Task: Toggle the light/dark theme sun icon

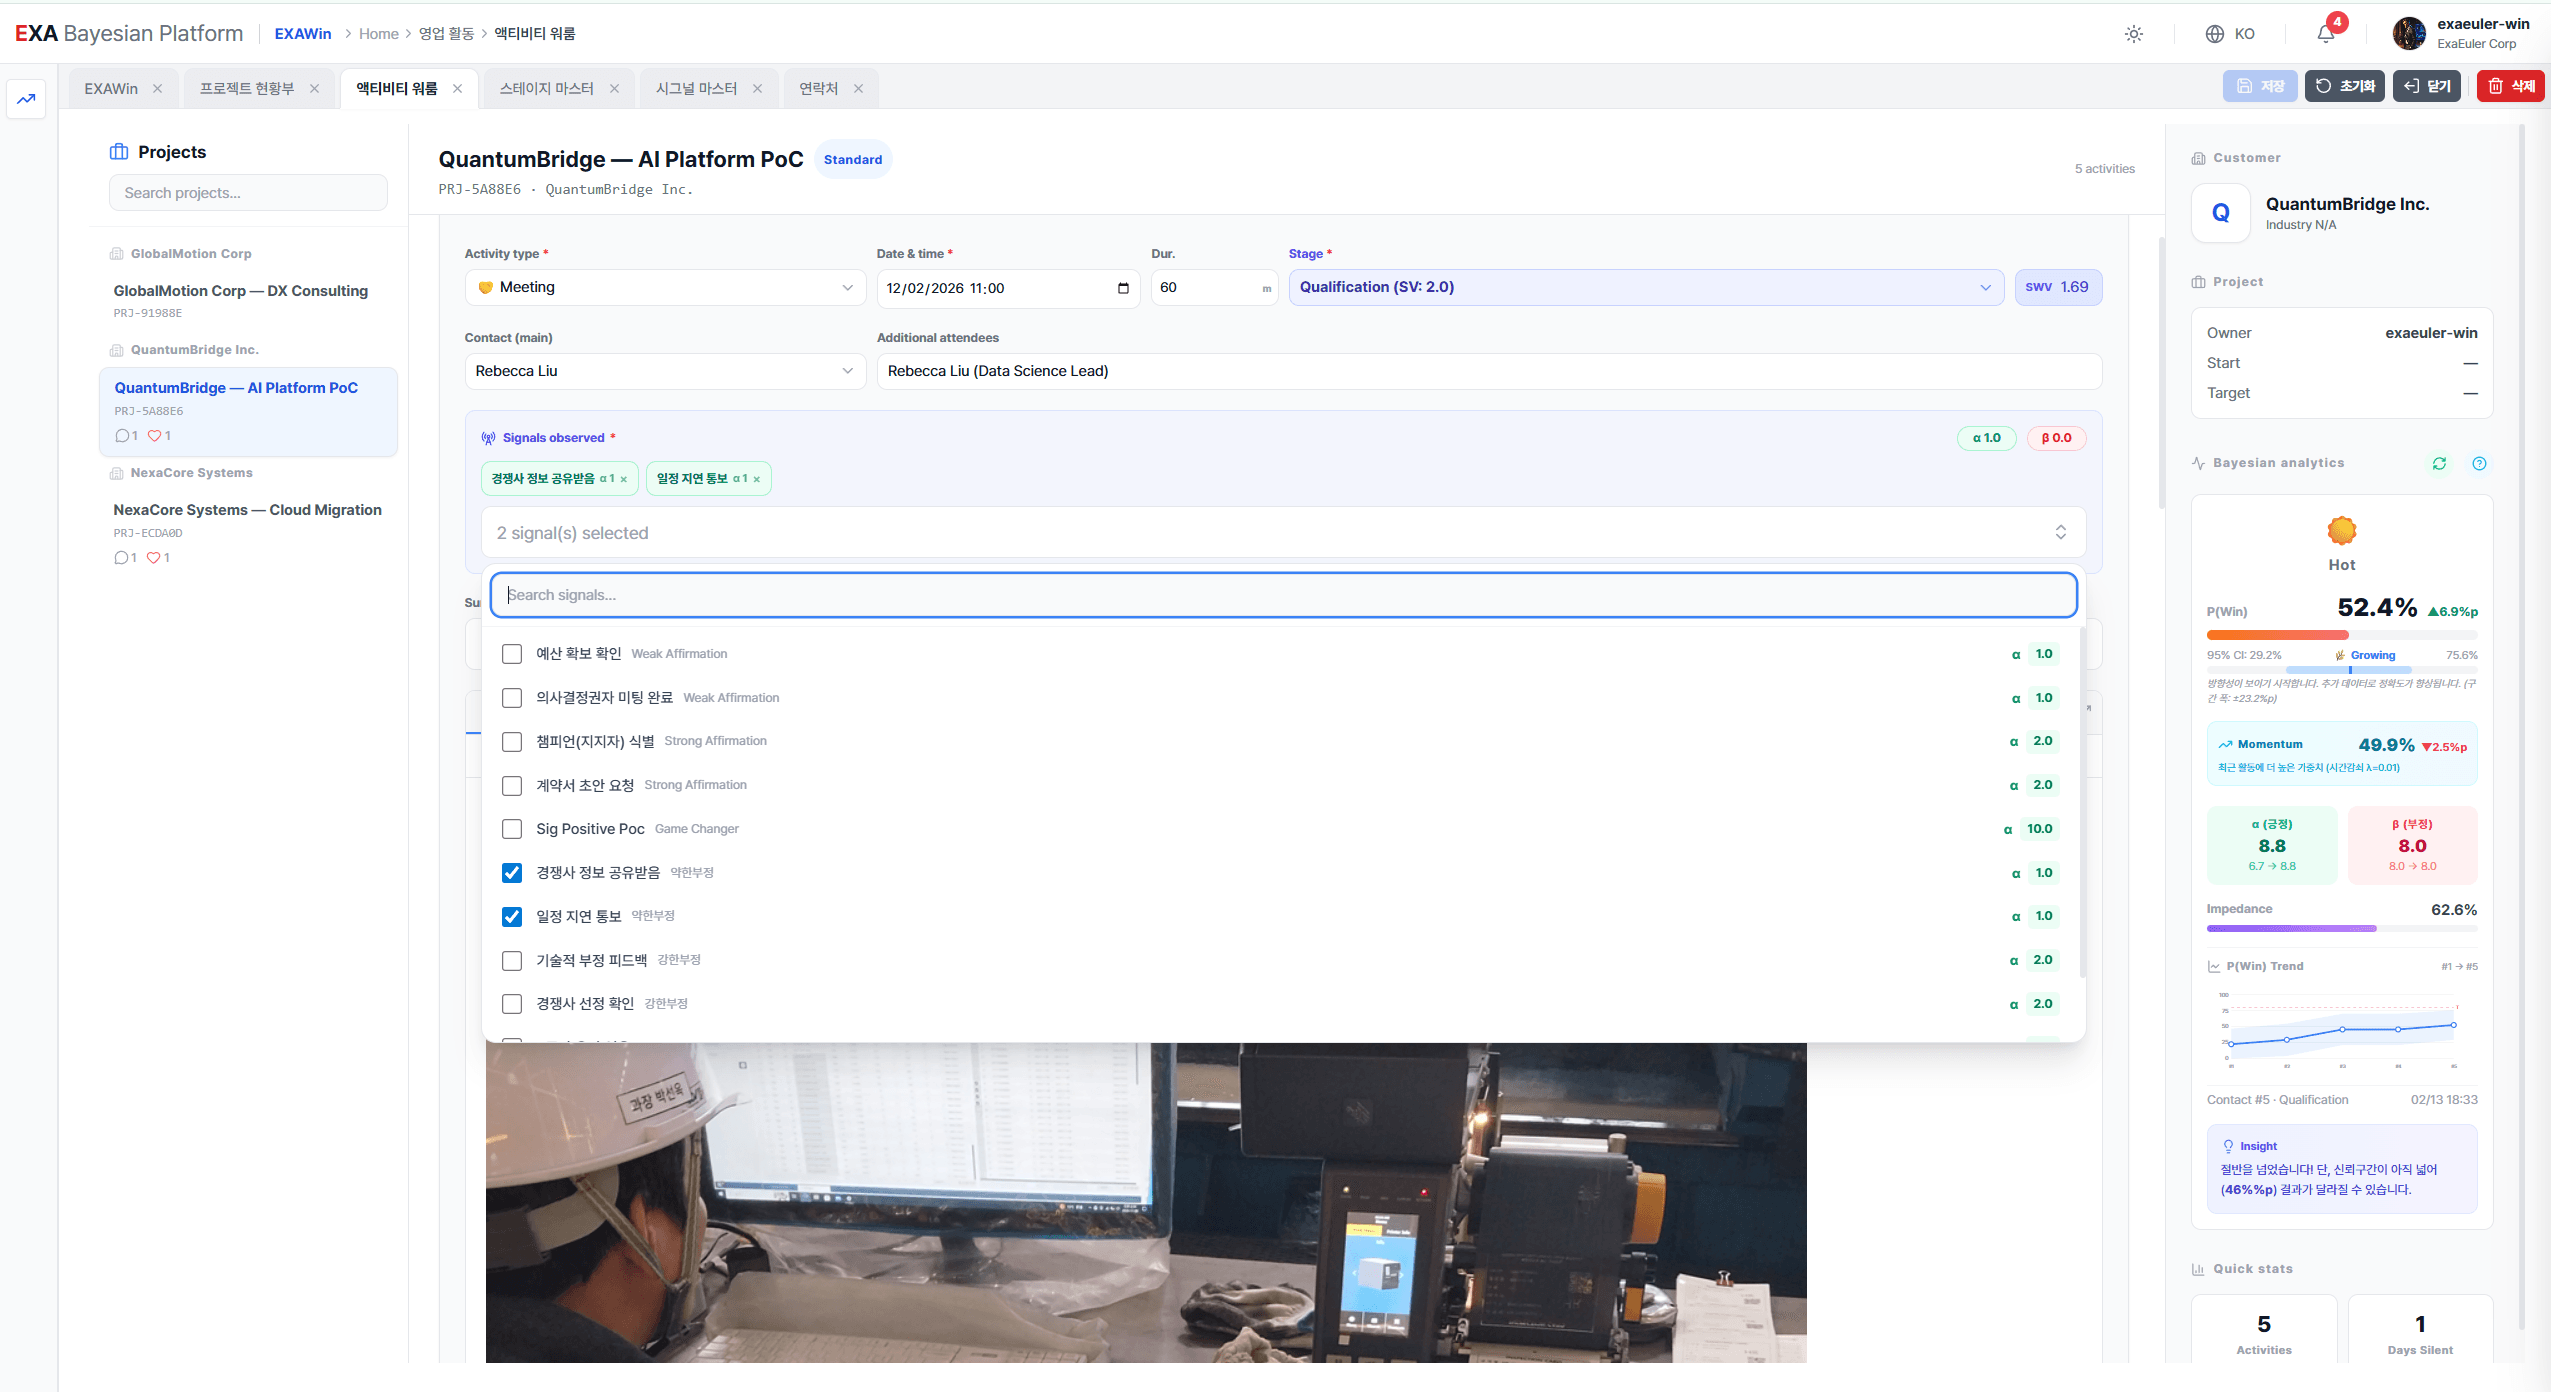Action: [2135, 33]
